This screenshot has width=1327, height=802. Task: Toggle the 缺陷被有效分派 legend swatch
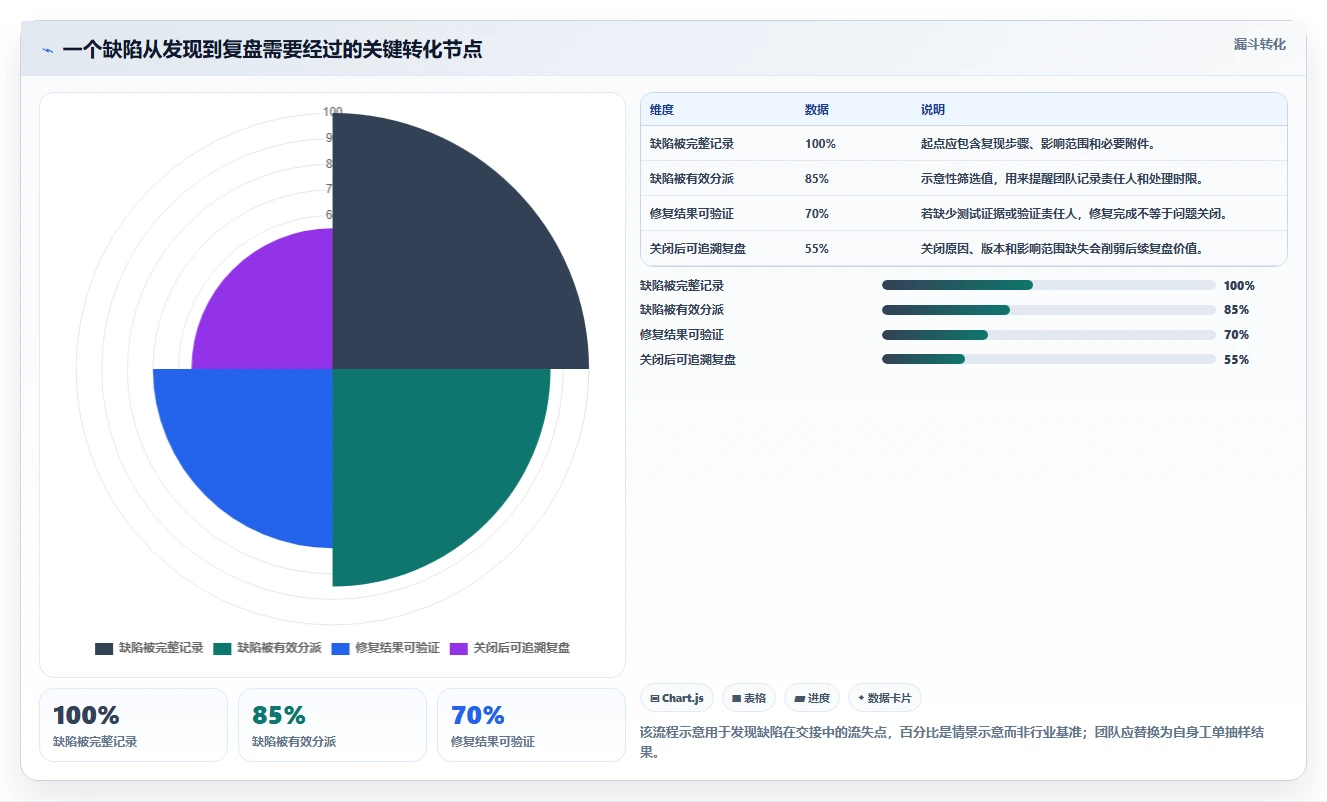click(x=222, y=648)
